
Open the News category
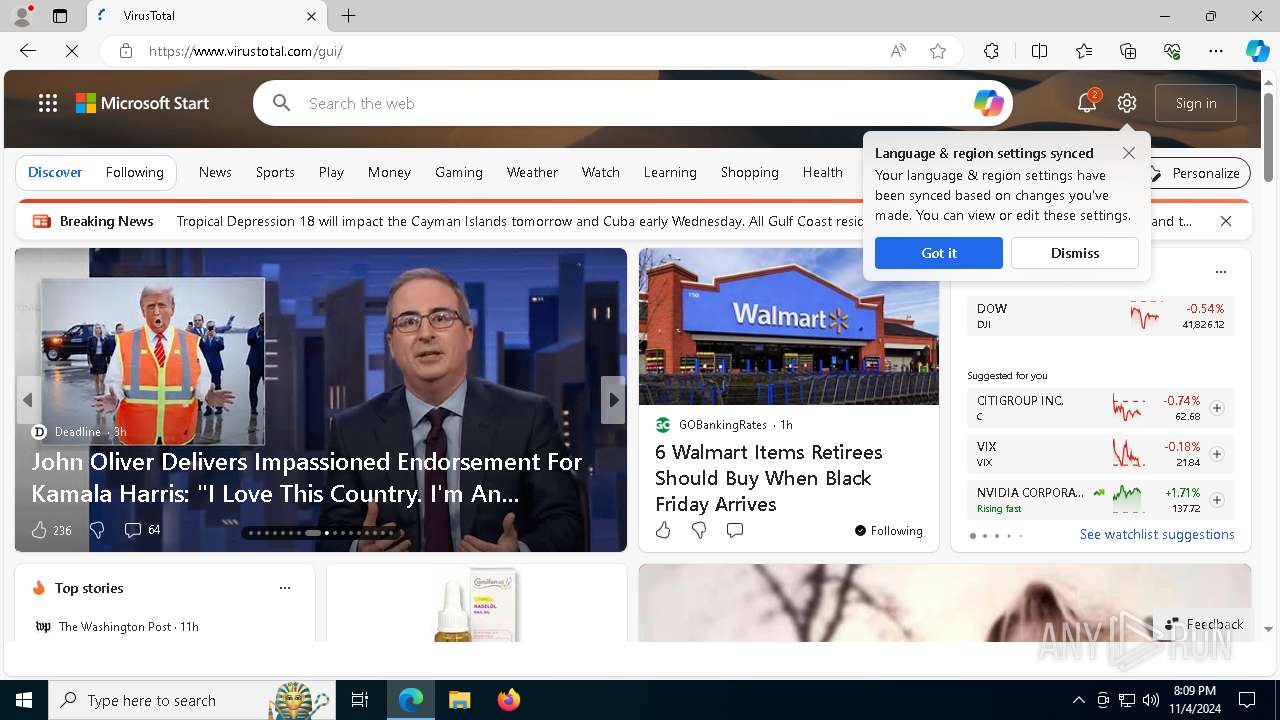[215, 172]
